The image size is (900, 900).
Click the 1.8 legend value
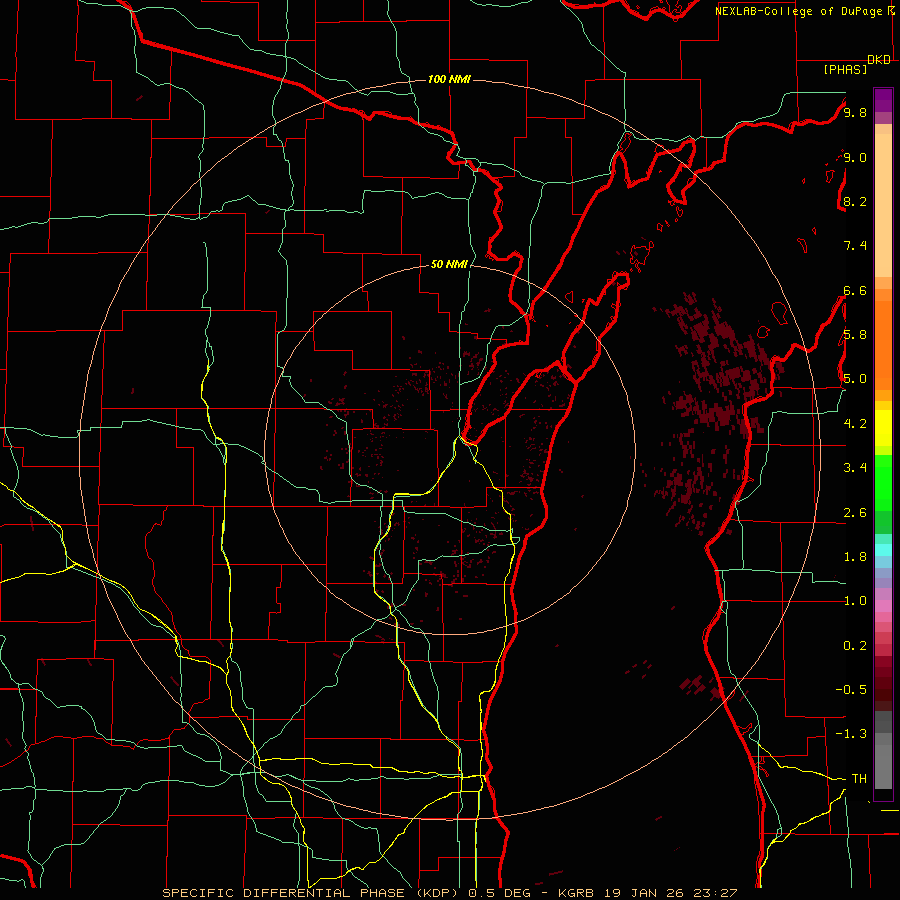855,556
